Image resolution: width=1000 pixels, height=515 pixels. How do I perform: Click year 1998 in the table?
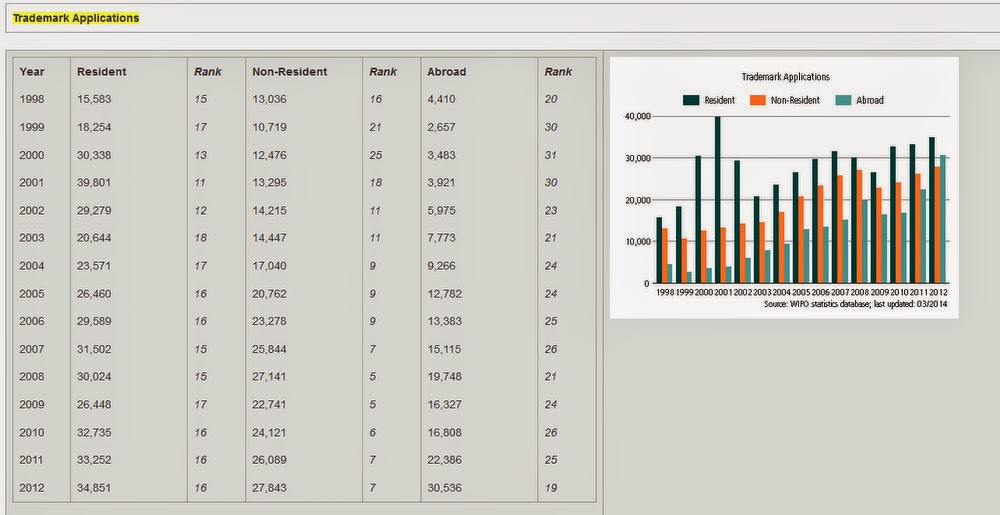coord(32,99)
